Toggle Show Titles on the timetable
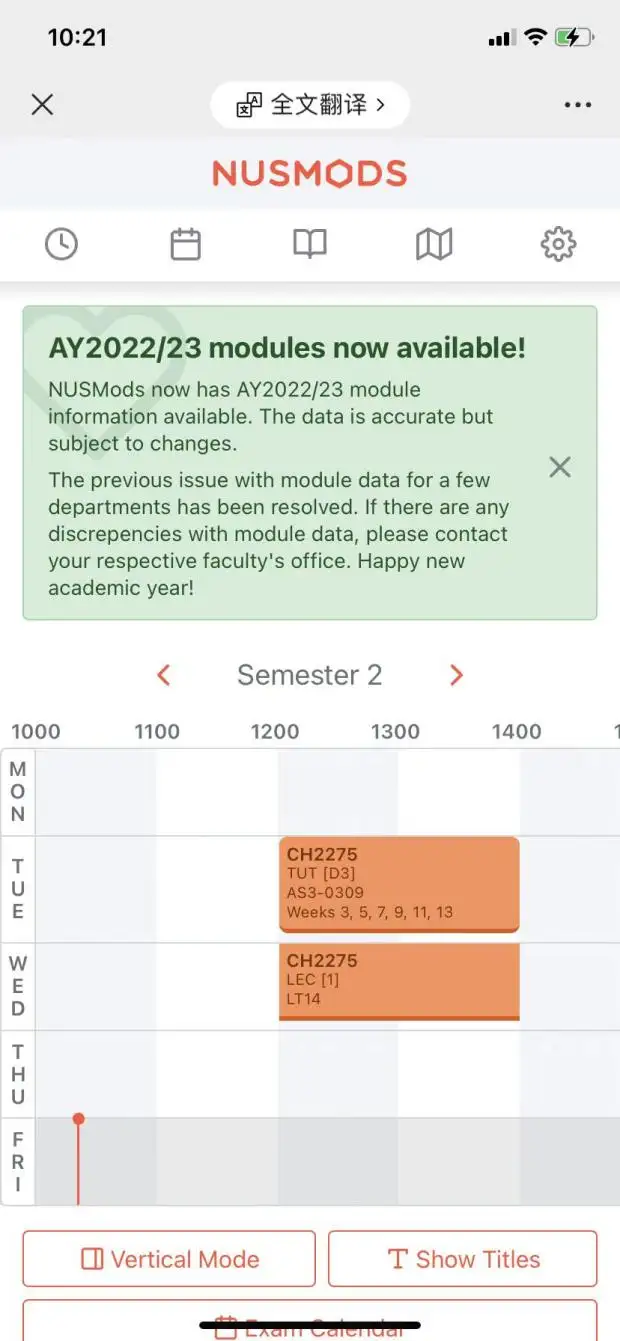 [x=462, y=1259]
